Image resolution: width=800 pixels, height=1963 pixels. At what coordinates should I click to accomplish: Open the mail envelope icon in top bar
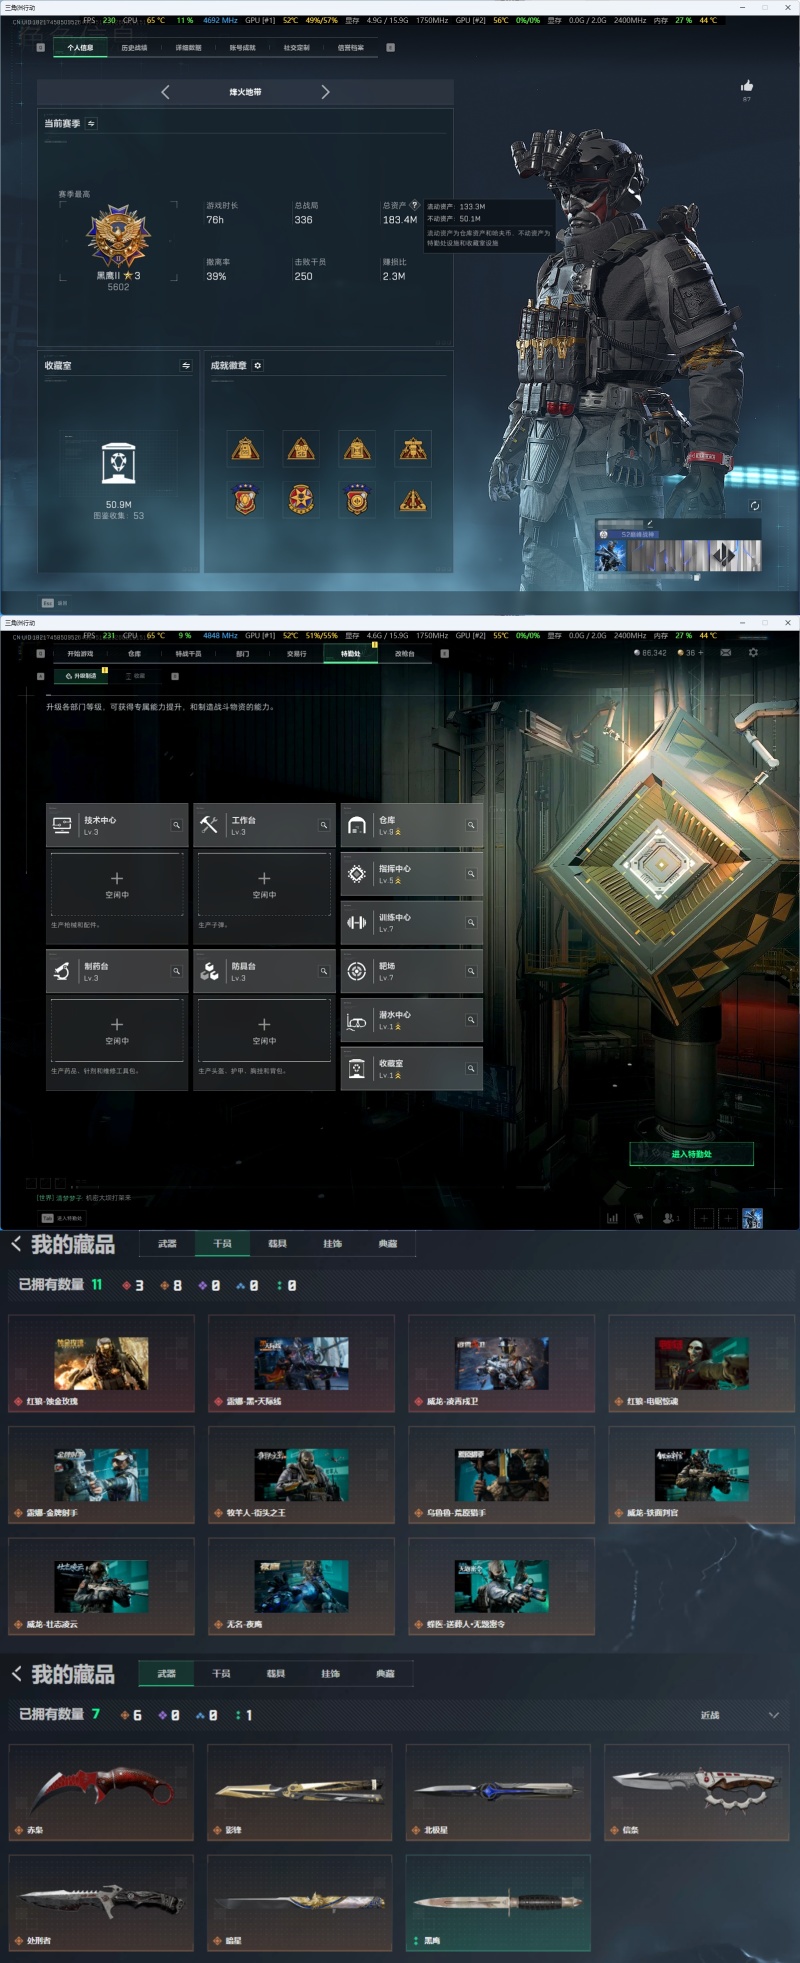[726, 652]
